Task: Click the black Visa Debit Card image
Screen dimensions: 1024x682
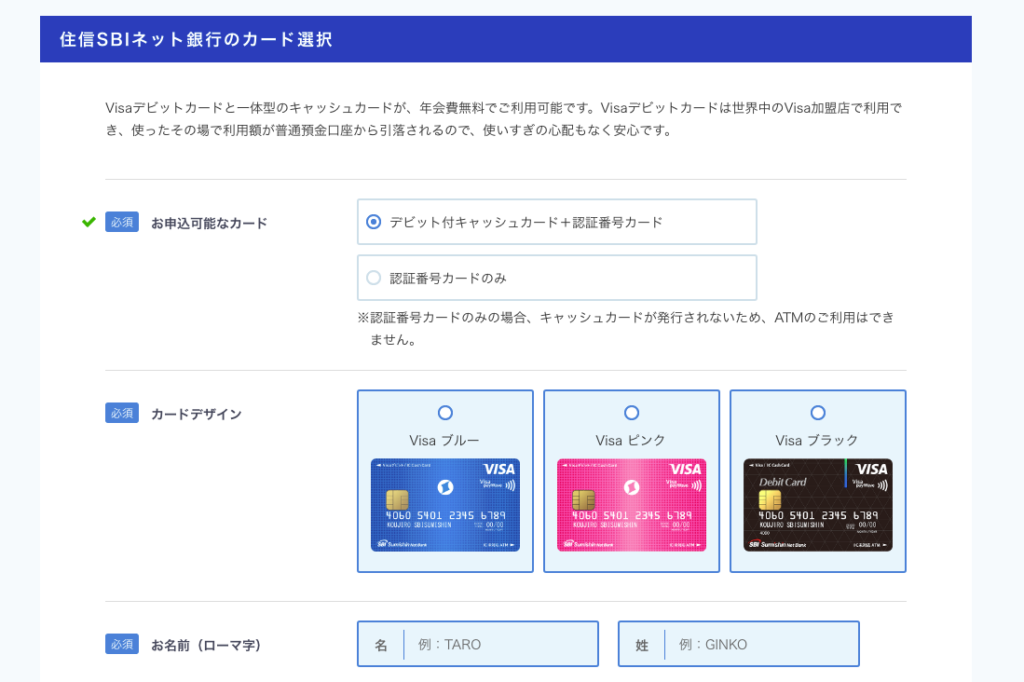Action: click(x=818, y=505)
